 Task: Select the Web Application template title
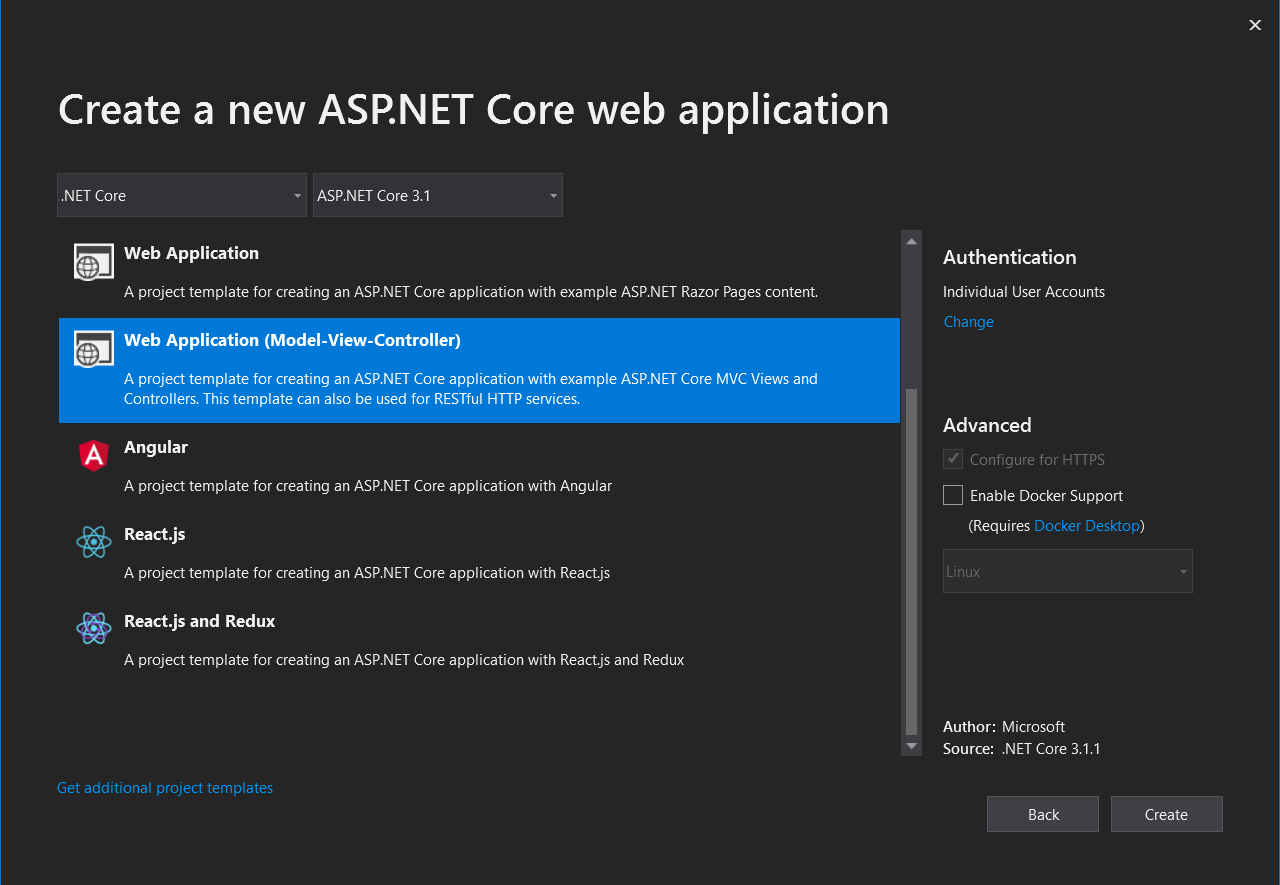click(x=191, y=253)
